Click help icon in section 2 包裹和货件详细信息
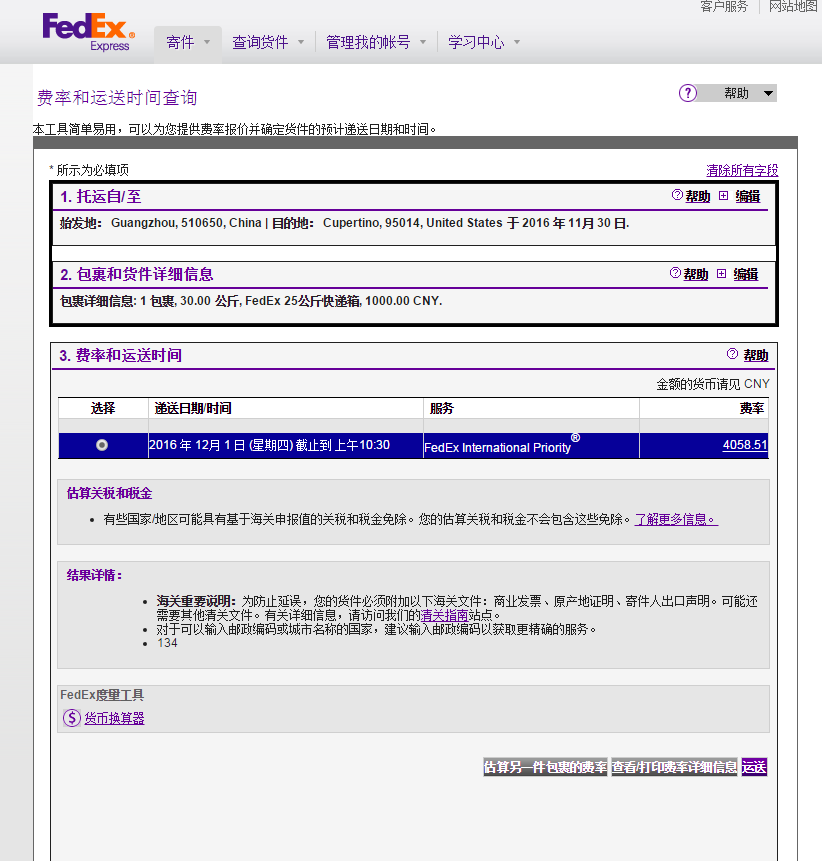The width and height of the screenshot is (822, 861). coord(675,273)
